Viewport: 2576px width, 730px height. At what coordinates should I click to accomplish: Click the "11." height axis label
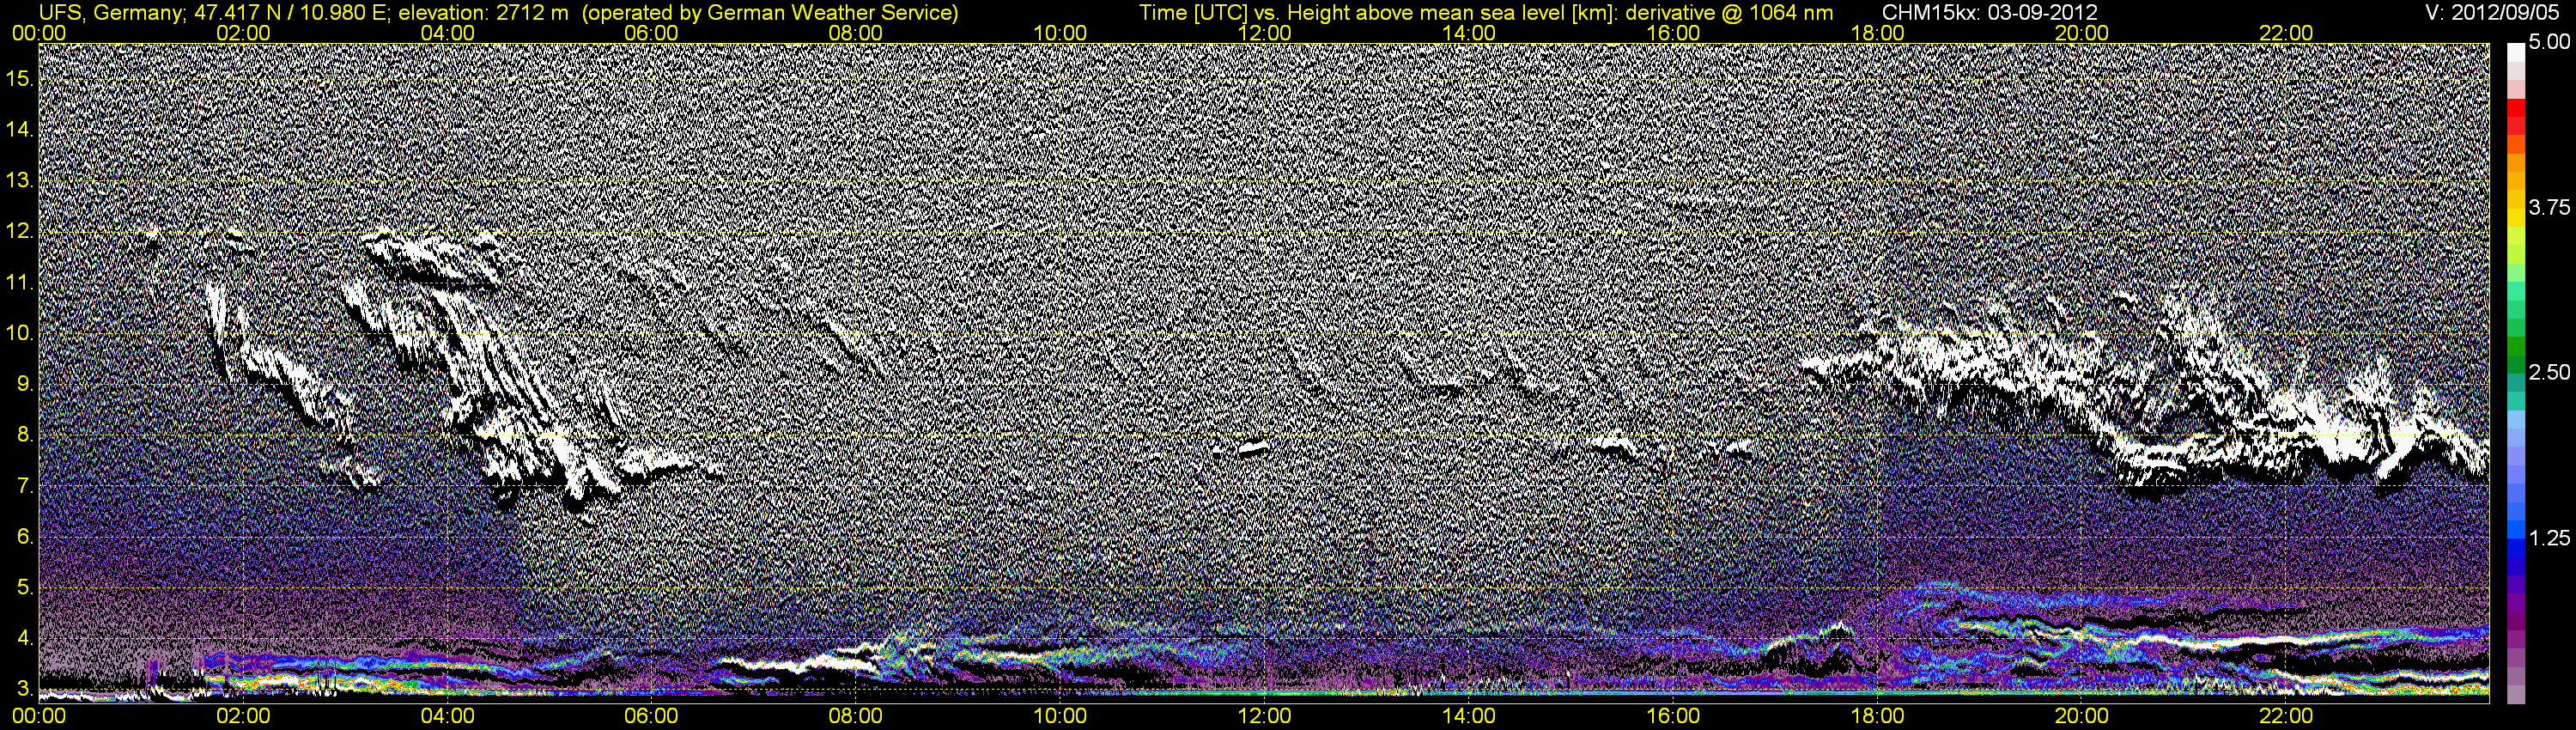pyautogui.click(x=20, y=282)
